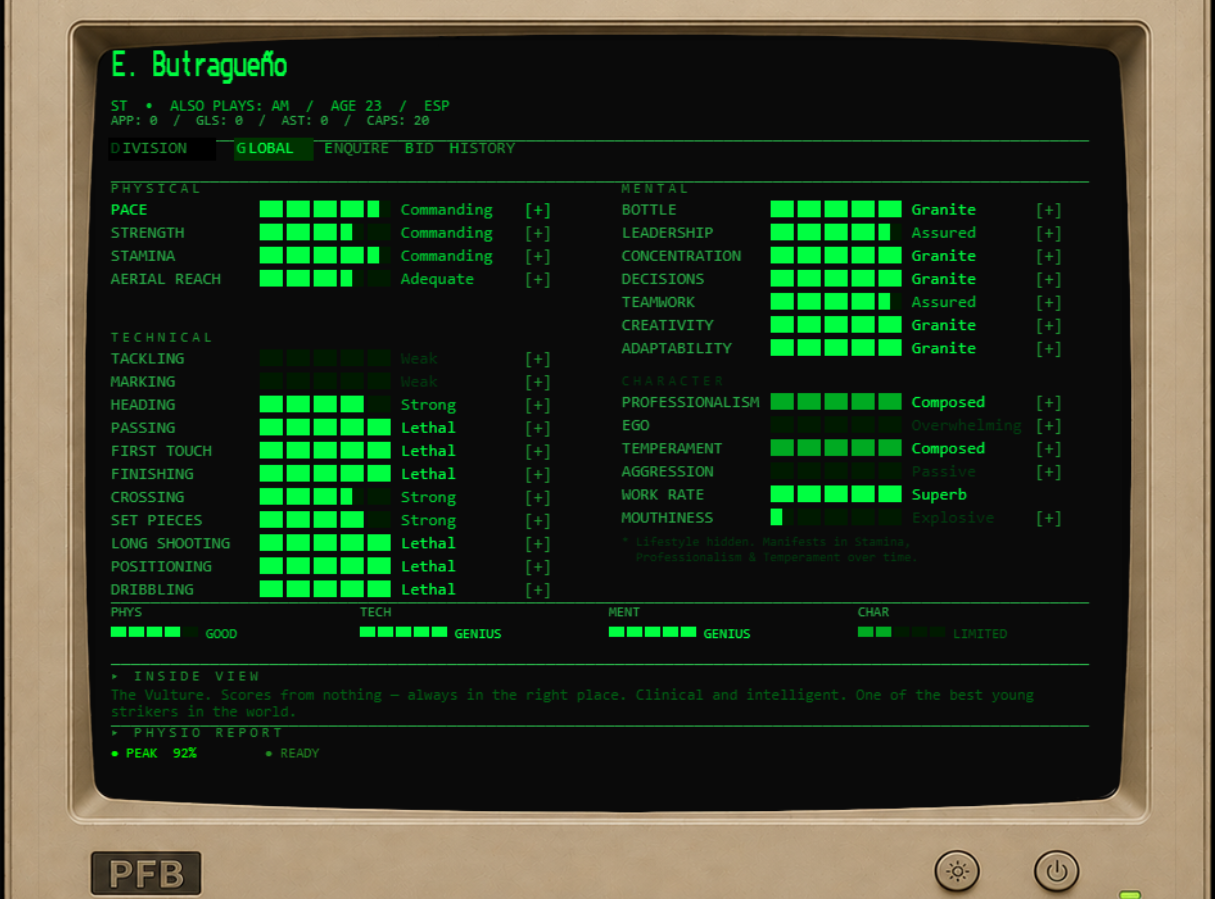Expand the FINISHING attribute [+]
This screenshot has width=1215, height=899.
(538, 474)
